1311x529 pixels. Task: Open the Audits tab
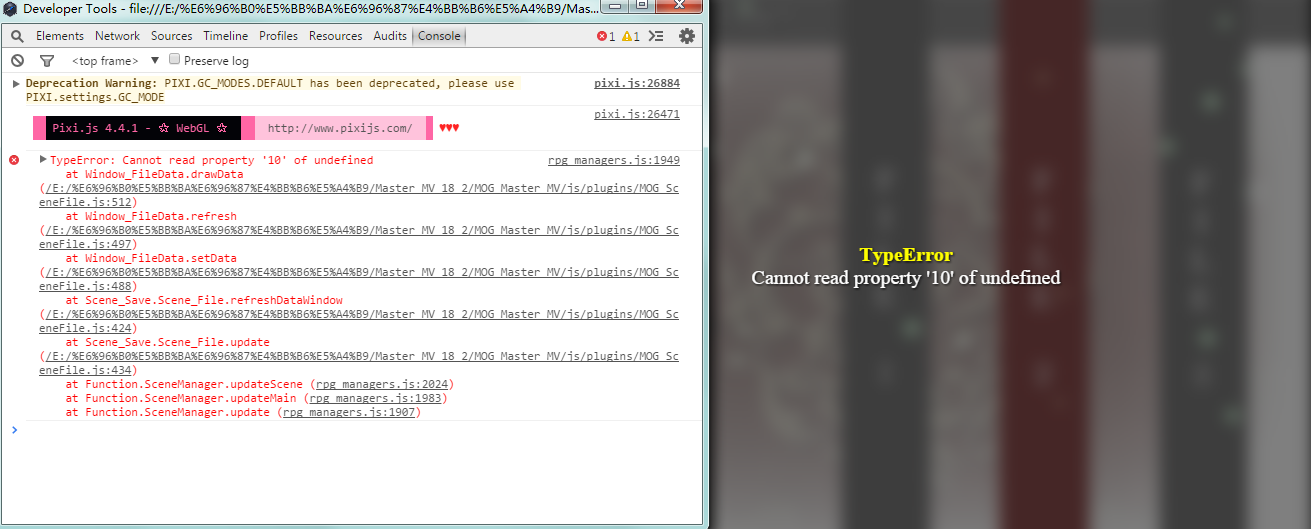[x=390, y=36]
